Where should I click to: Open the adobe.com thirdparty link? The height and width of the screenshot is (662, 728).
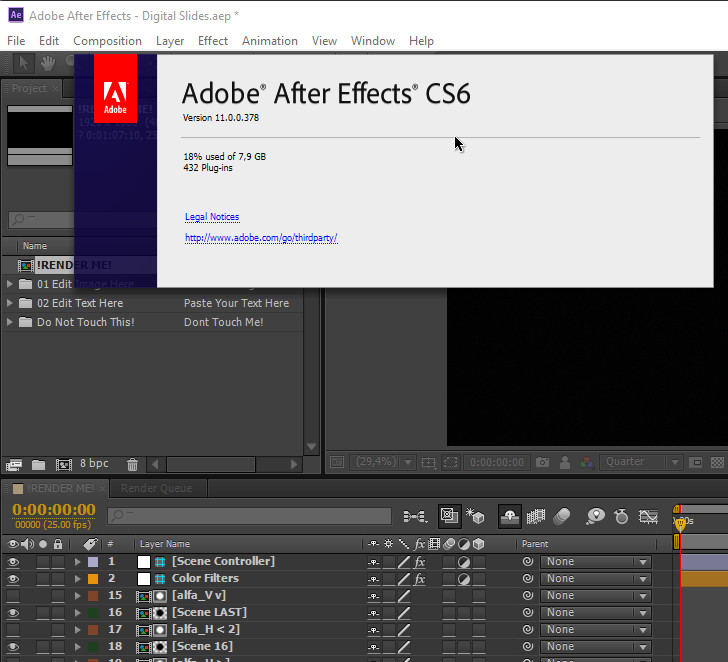pyautogui.click(x=261, y=238)
